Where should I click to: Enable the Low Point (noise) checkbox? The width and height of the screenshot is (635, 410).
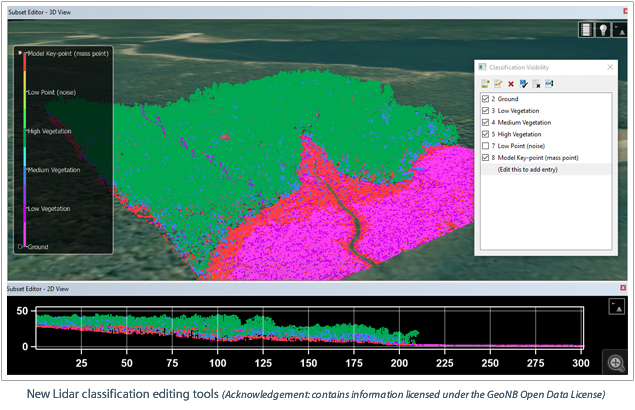pos(486,146)
